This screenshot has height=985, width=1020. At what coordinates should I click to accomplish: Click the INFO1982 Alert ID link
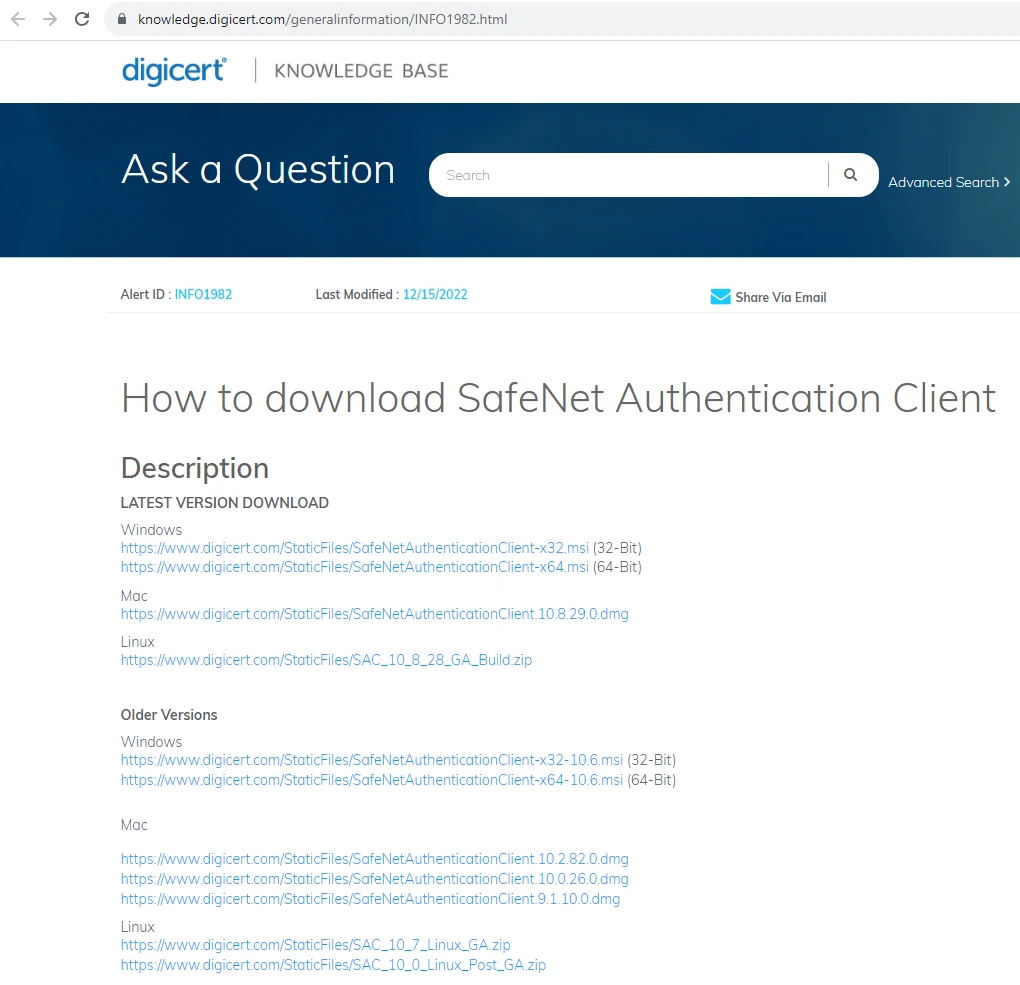click(203, 294)
